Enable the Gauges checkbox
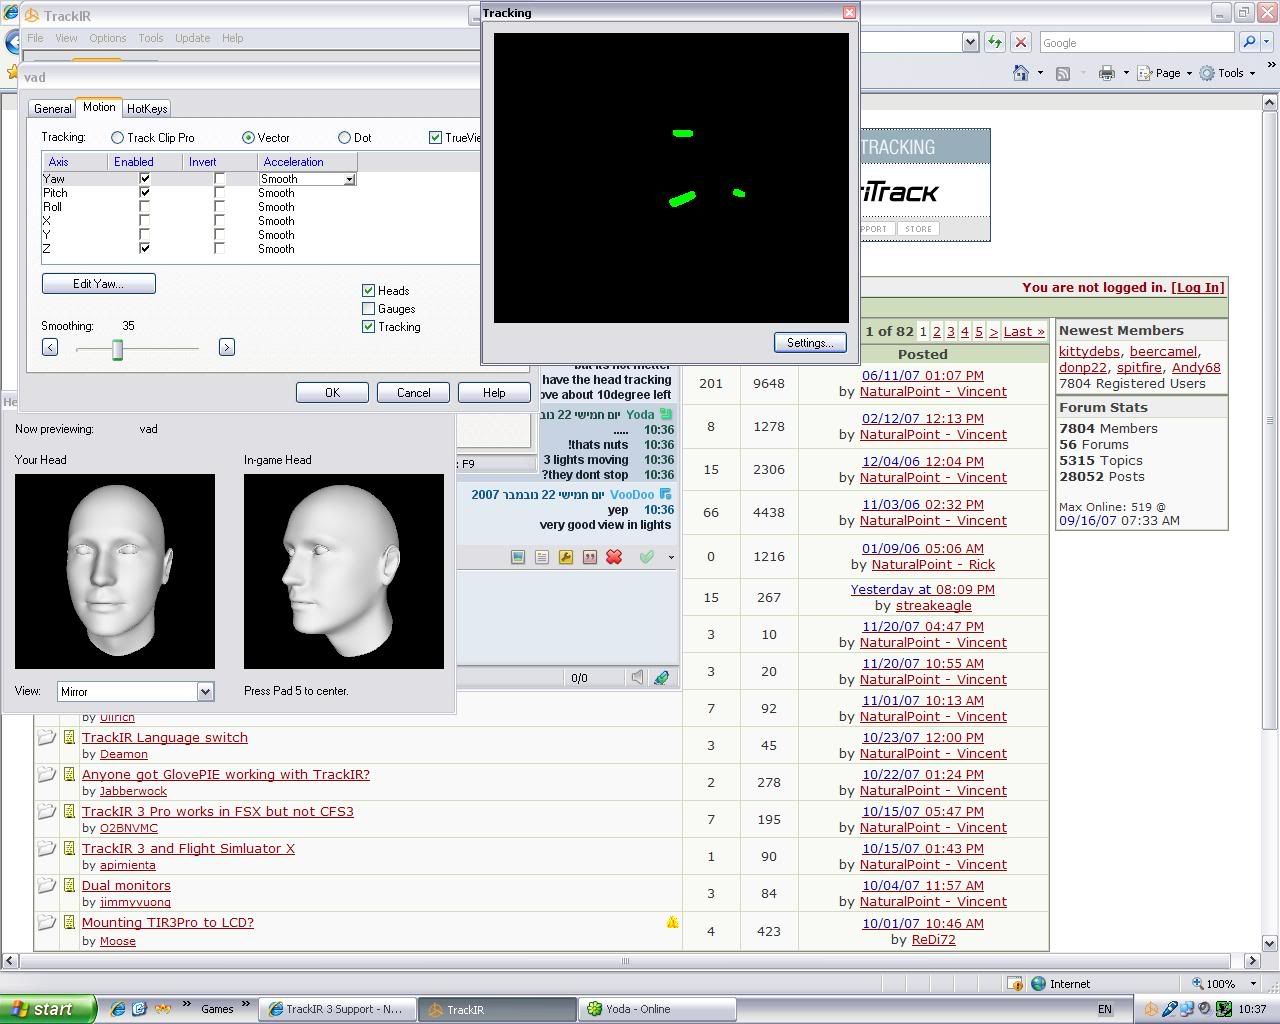1280x1024 pixels. (368, 309)
